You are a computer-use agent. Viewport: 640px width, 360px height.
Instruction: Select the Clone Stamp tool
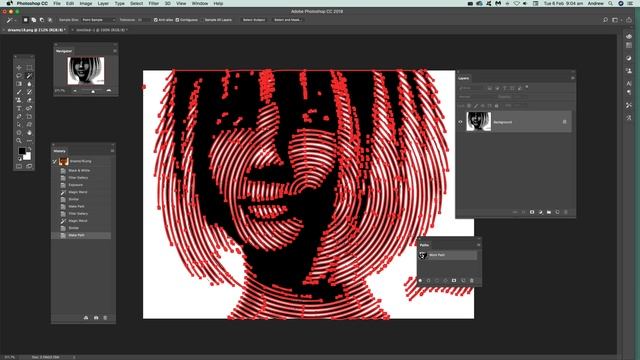19,100
